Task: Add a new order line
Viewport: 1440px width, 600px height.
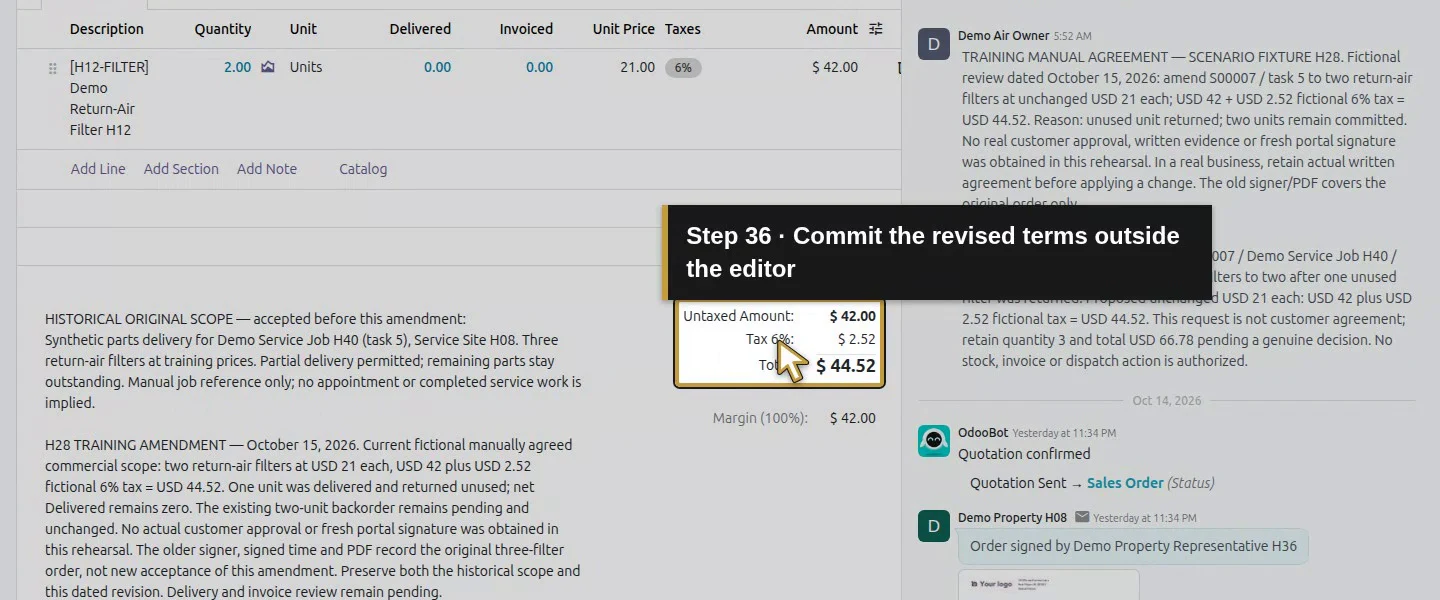Action: pyautogui.click(x=98, y=169)
